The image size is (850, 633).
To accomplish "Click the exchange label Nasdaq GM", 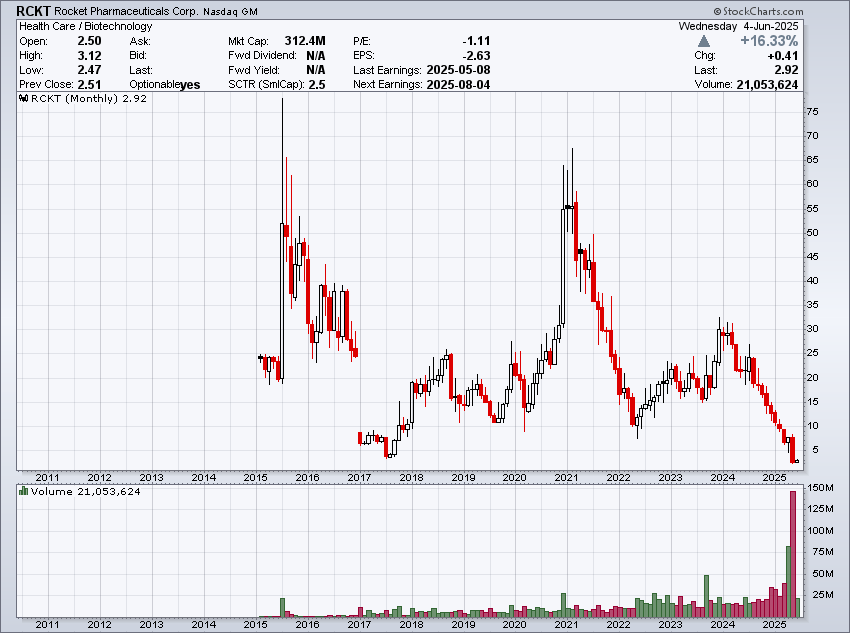I will (x=230, y=11).
